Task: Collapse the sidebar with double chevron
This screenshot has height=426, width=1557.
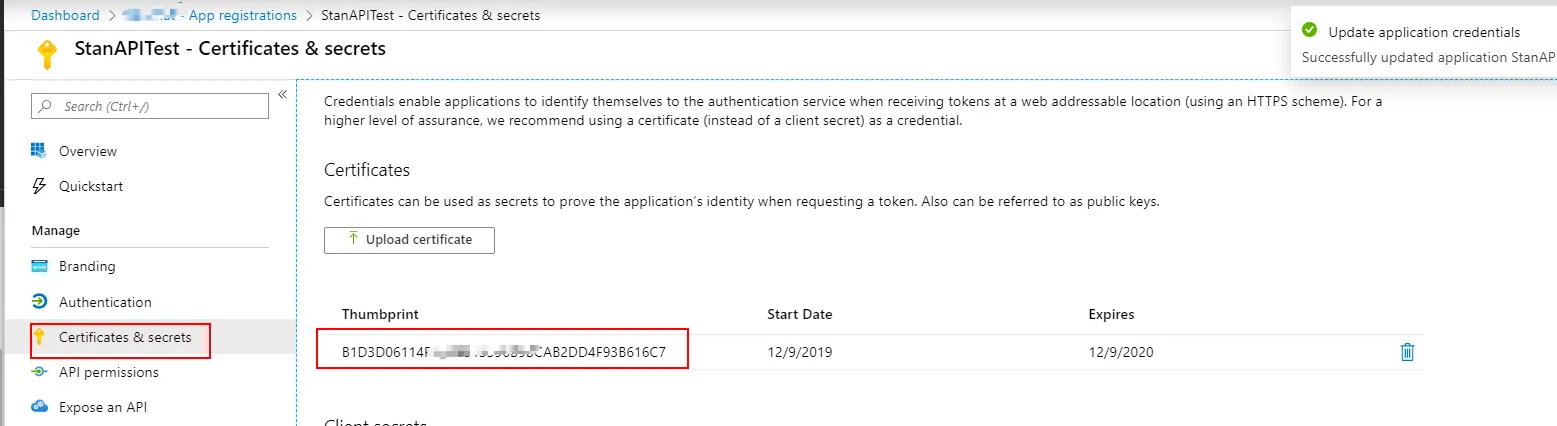Action: [x=282, y=94]
